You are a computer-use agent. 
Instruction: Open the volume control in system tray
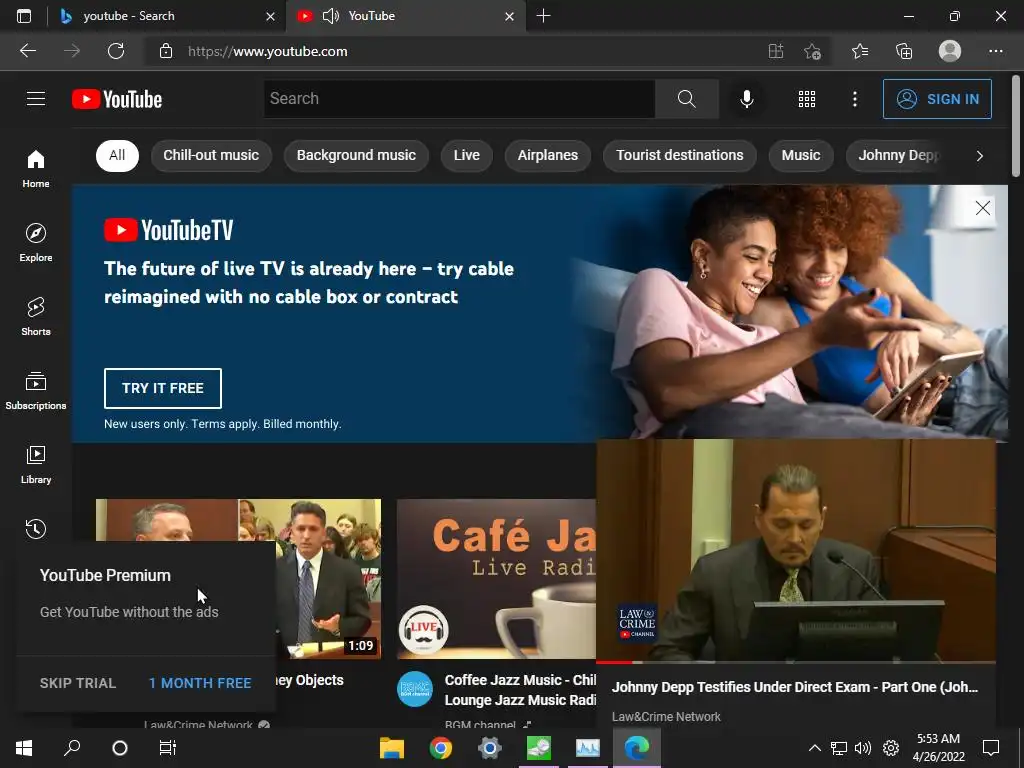863,748
